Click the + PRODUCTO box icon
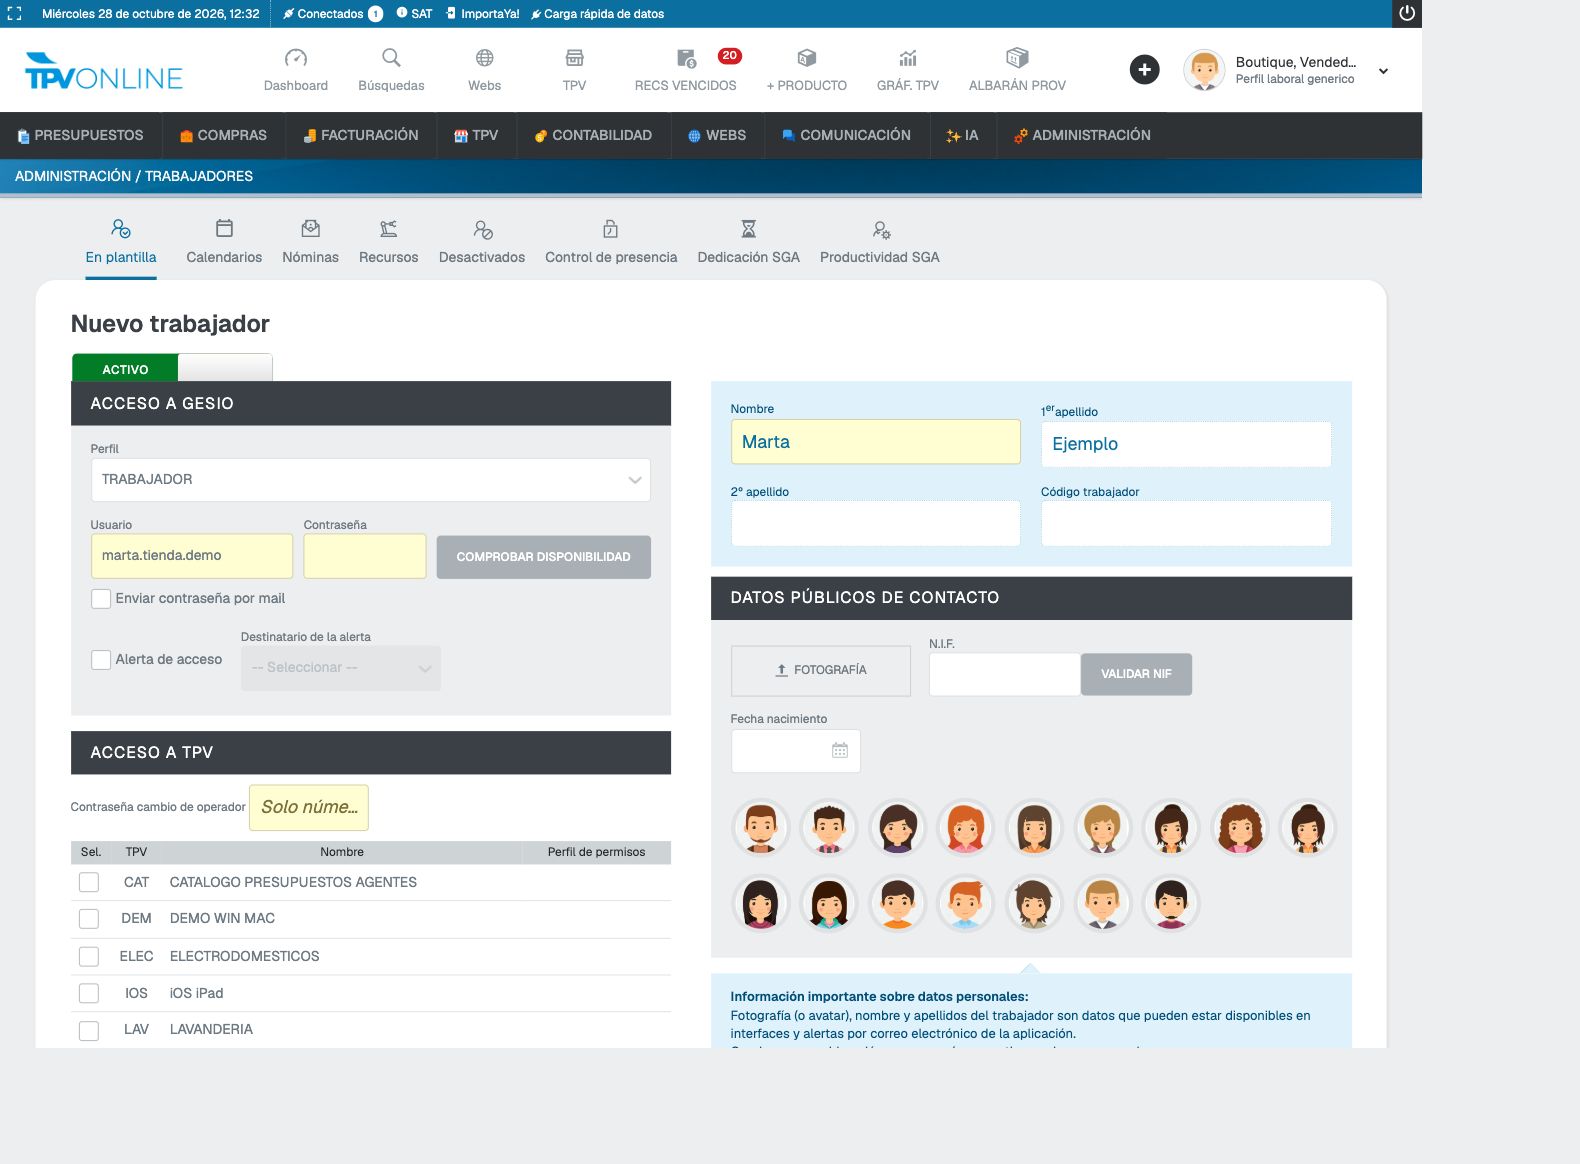The height and width of the screenshot is (1164, 1580). point(807,58)
